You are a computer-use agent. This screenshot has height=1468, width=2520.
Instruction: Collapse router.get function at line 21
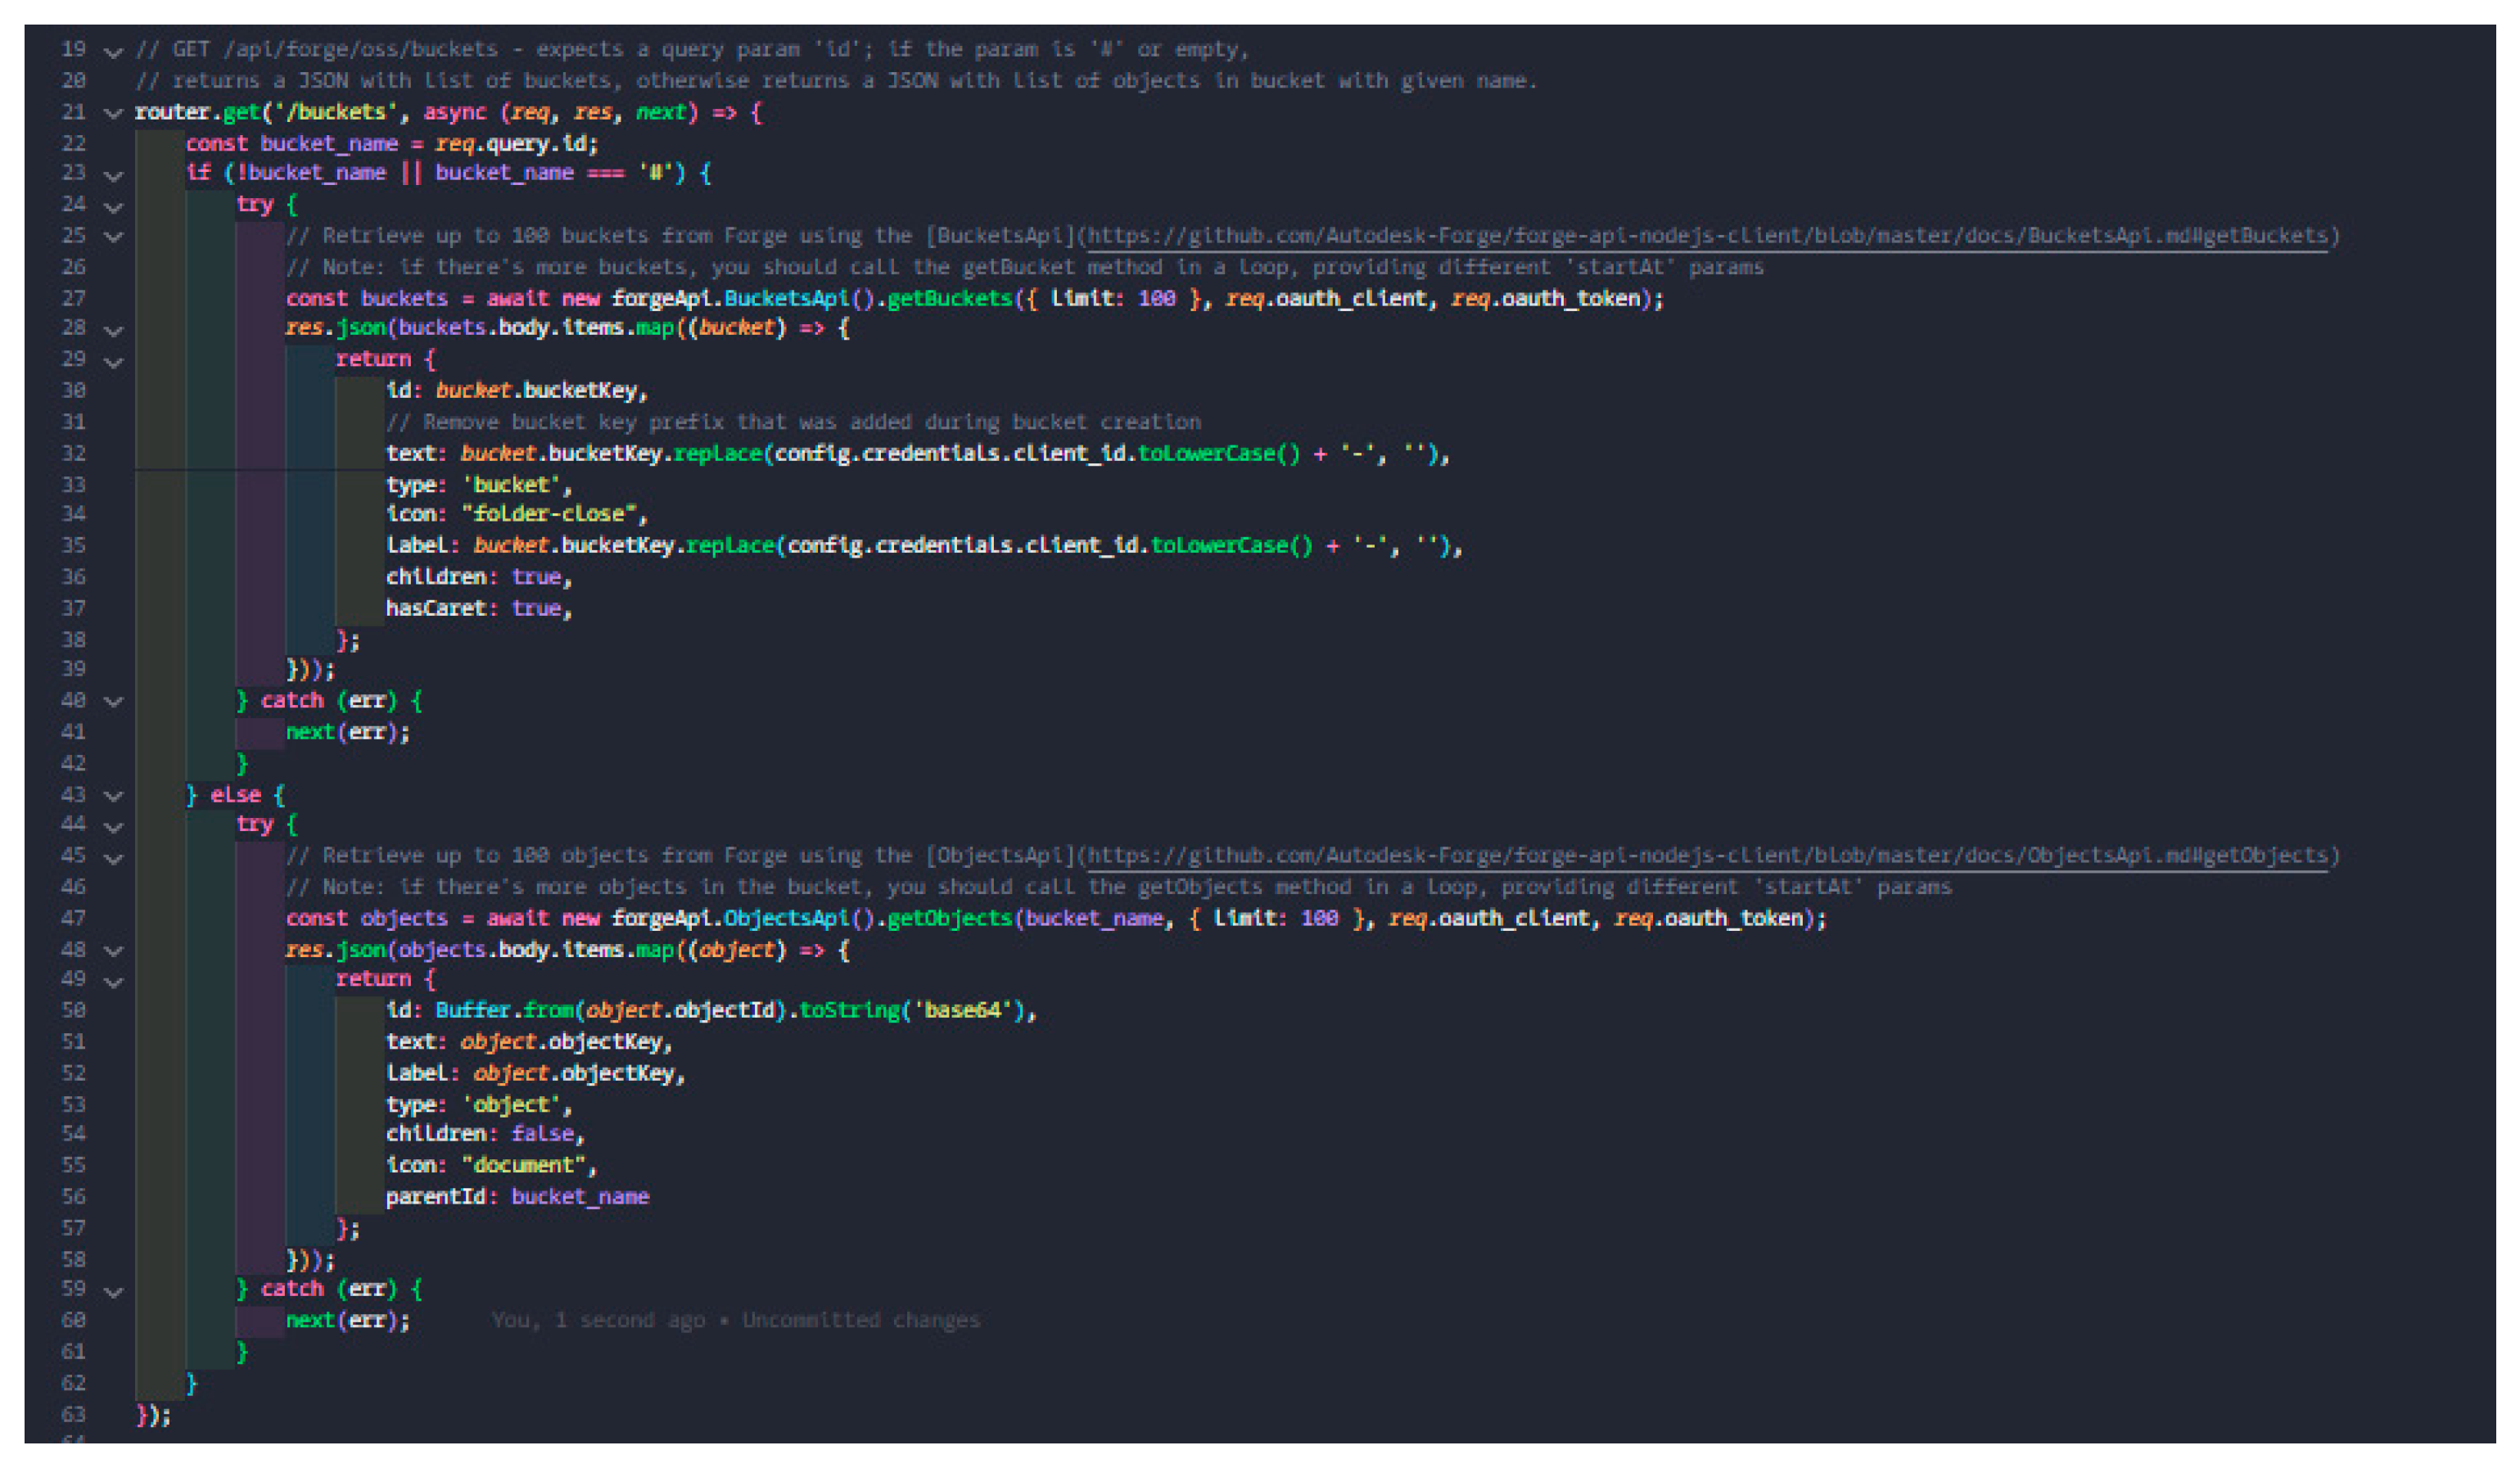coord(114,113)
